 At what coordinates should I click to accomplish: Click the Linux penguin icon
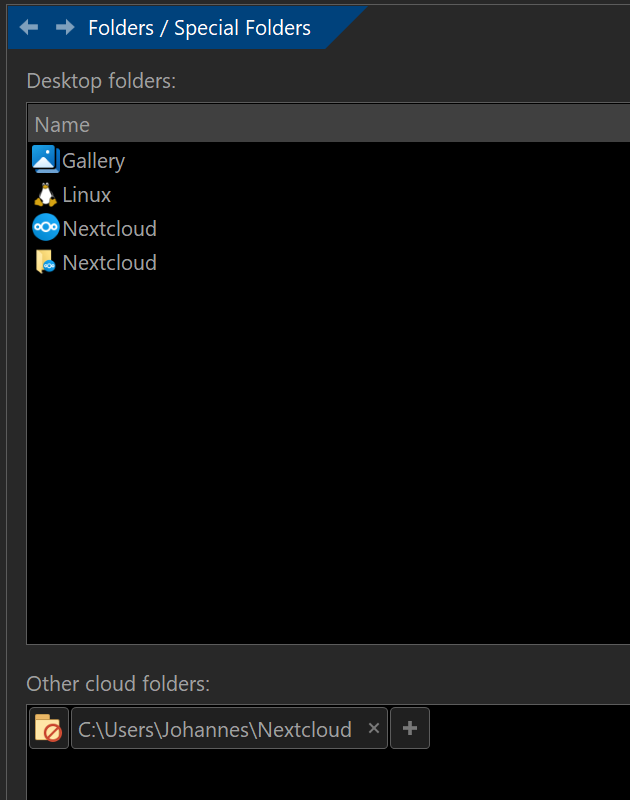[45, 194]
